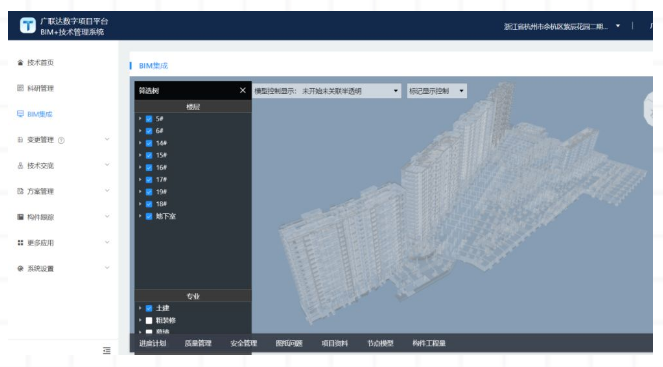Expand the 技术交底 submenu chevron
Viewport: 663px width, 367px height.
coord(107,165)
